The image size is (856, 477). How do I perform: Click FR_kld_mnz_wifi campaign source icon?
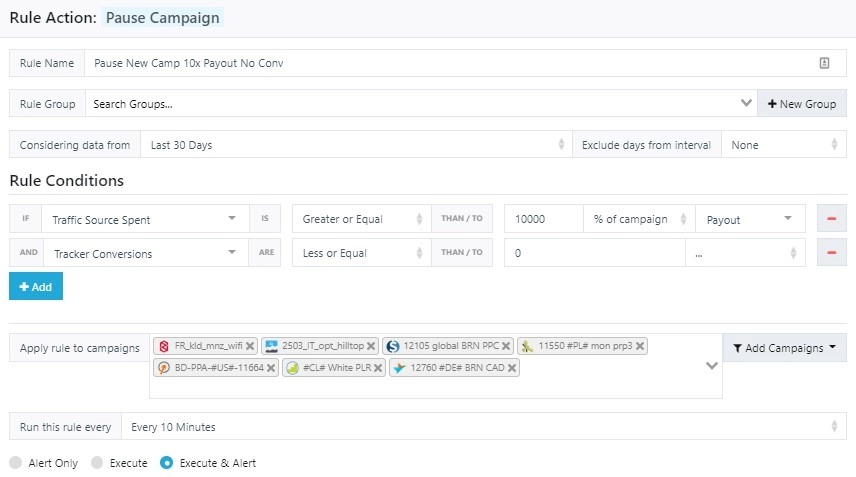[x=164, y=346]
